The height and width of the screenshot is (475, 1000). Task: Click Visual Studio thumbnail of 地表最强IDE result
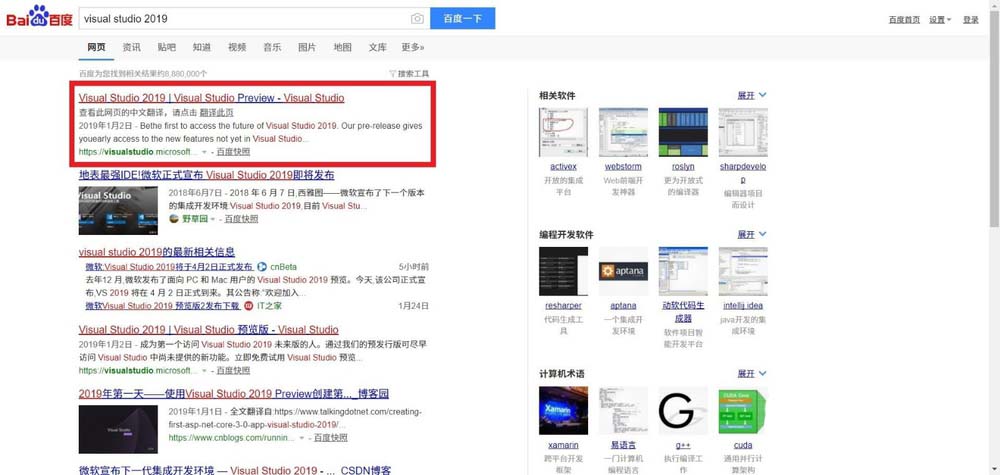[118, 211]
